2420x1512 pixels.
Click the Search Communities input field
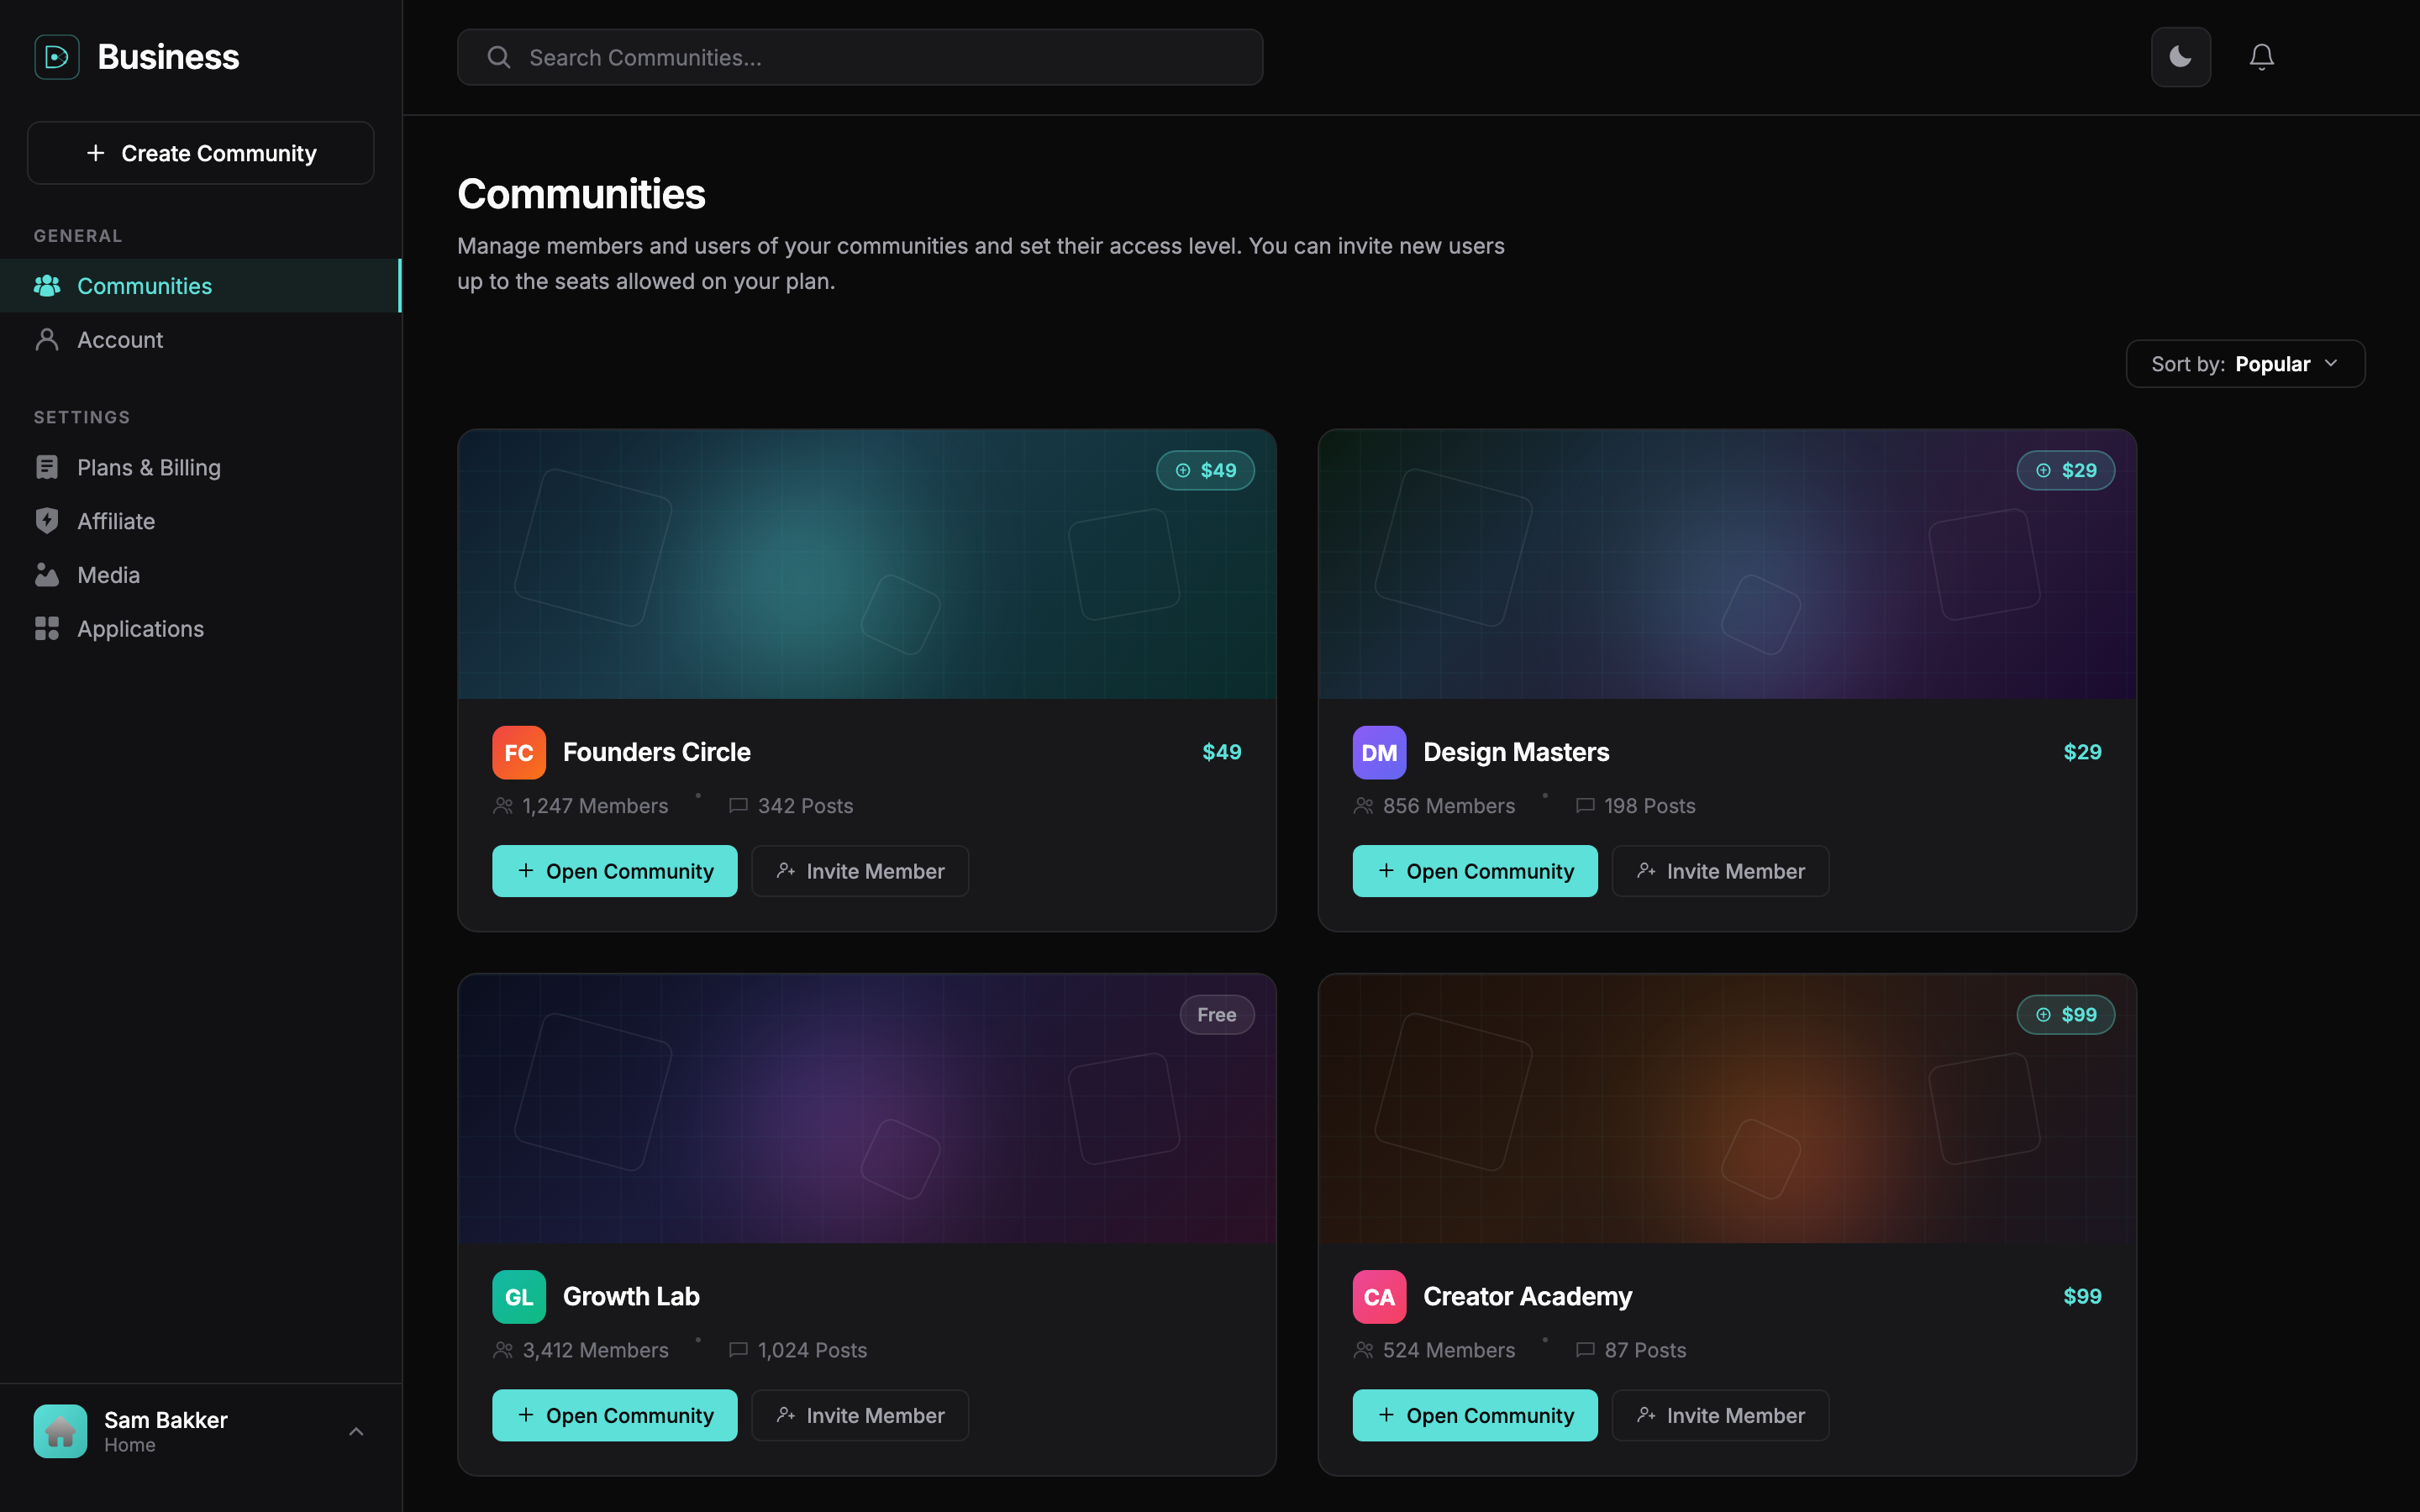[x=859, y=57]
